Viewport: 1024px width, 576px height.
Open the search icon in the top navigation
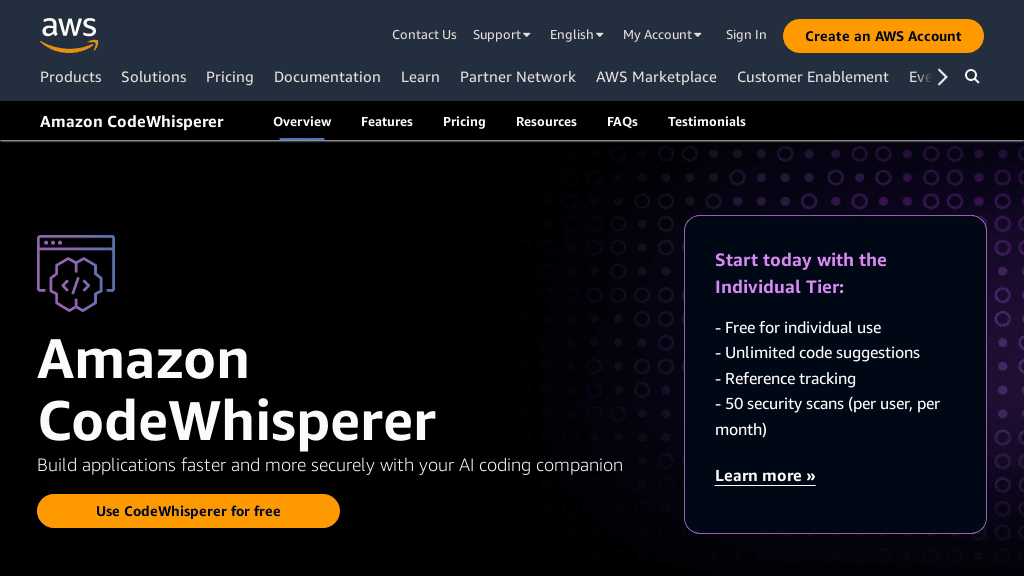pos(971,76)
